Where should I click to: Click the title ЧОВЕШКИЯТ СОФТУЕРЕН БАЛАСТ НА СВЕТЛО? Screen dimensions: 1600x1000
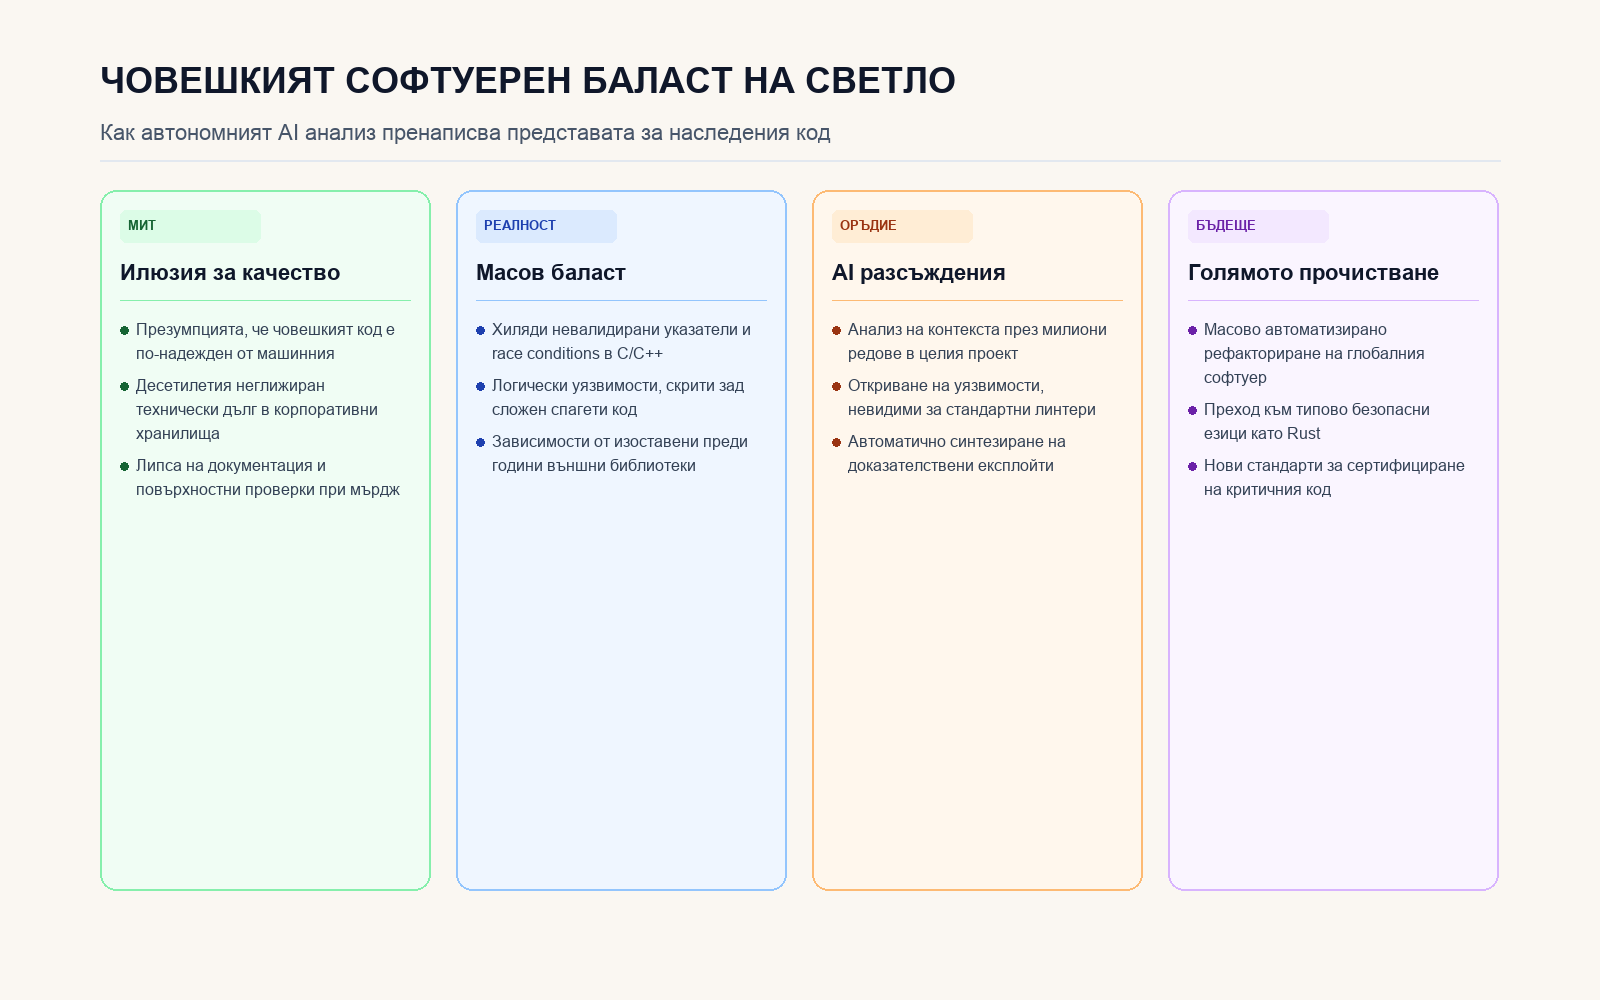coord(528,80)
